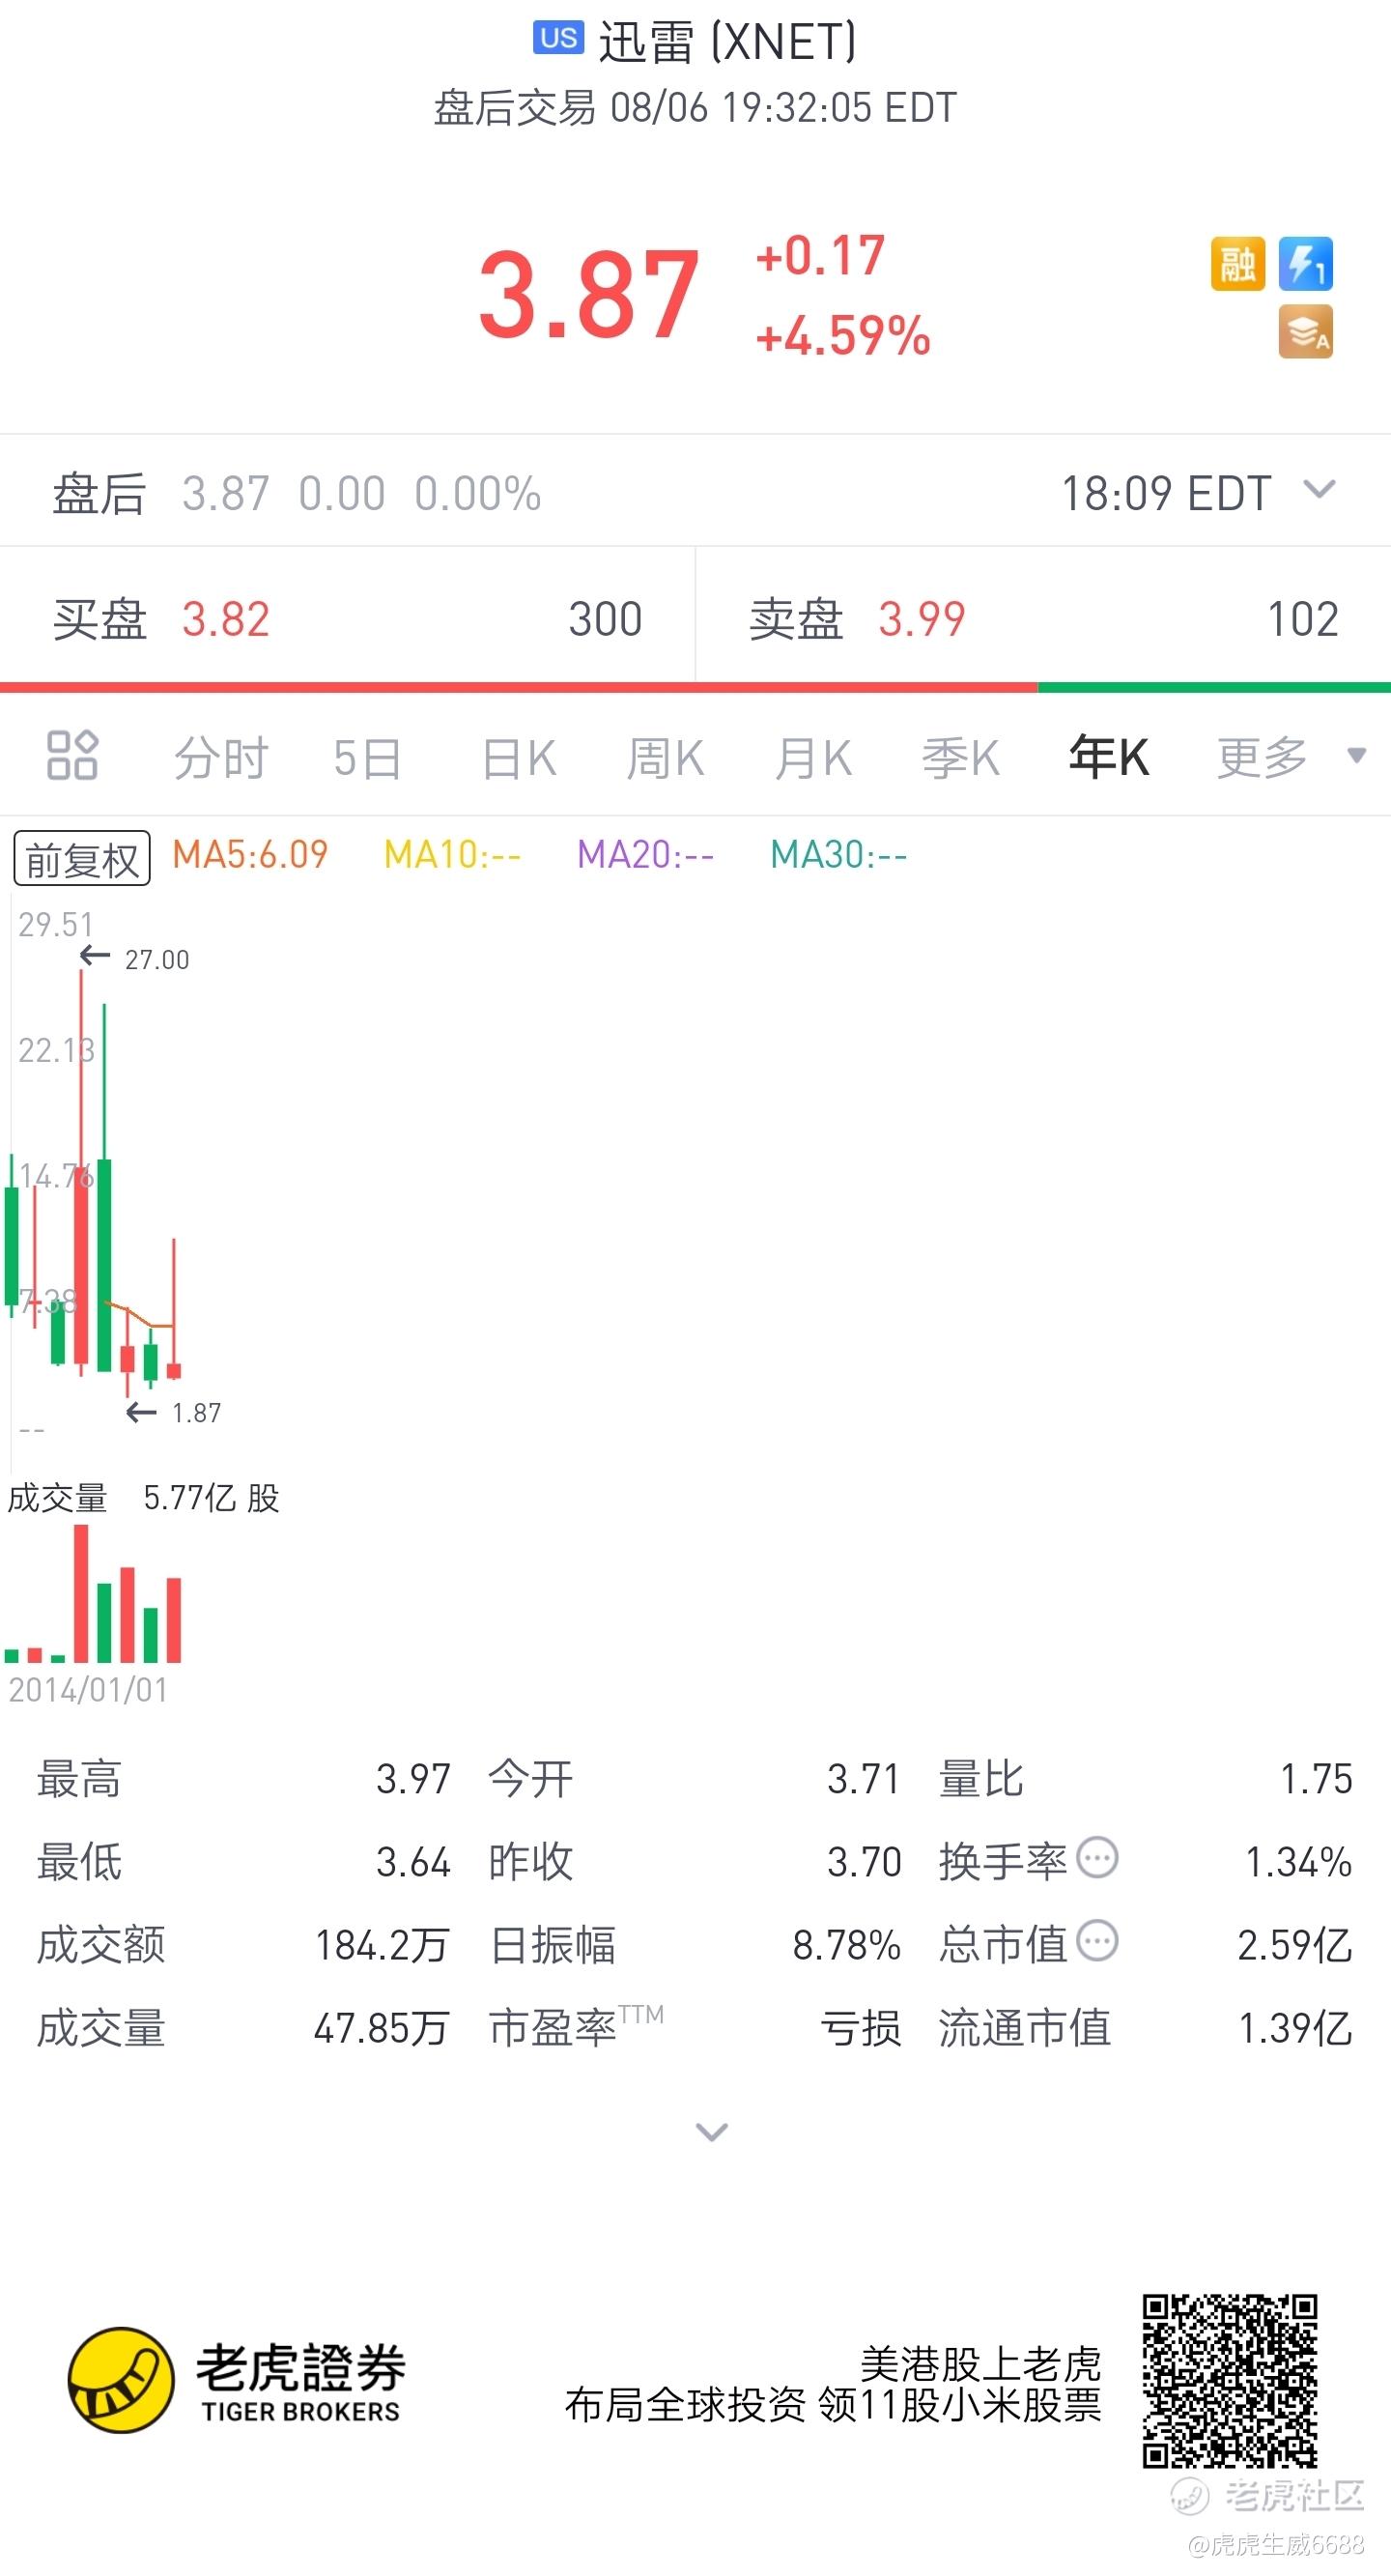This screenshot has width=1391, height=2576.
Task: Tap the orange 融 margin trading badge
Action: (x=1237, y=264)
